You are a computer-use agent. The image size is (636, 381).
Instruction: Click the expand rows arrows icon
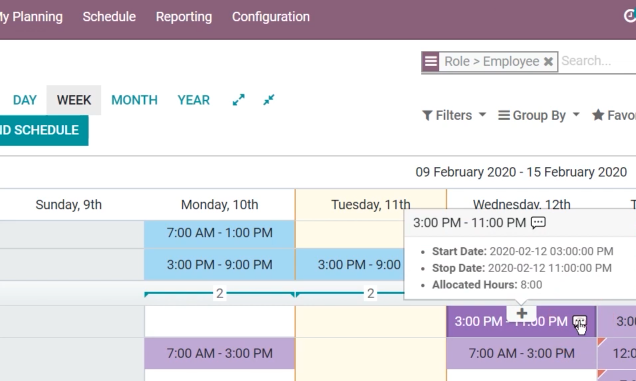point(238,100)
